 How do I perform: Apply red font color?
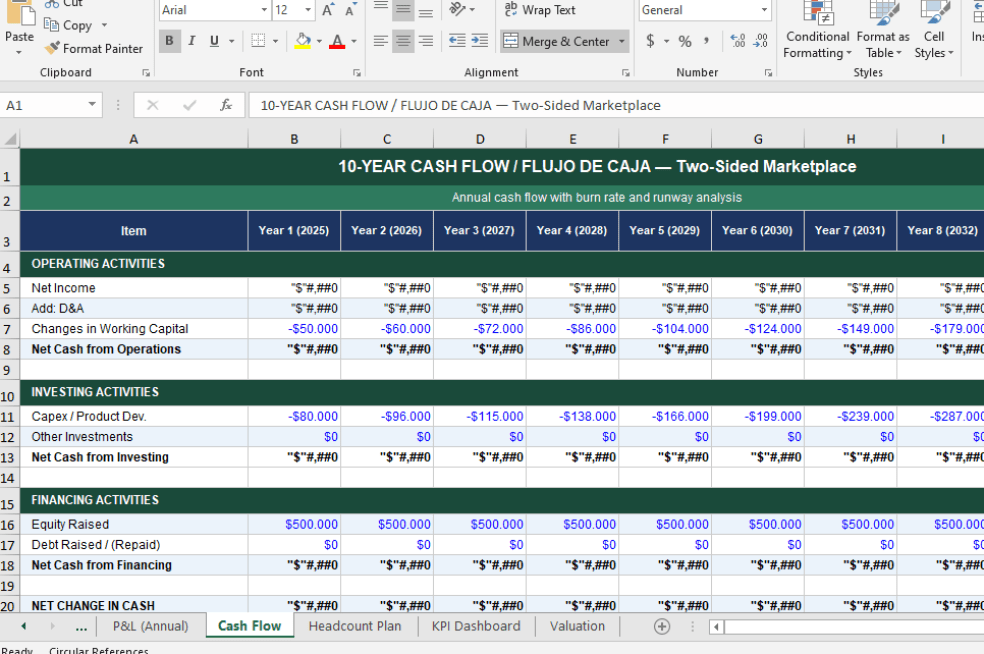pyautogui.click(x=337, y=41)
